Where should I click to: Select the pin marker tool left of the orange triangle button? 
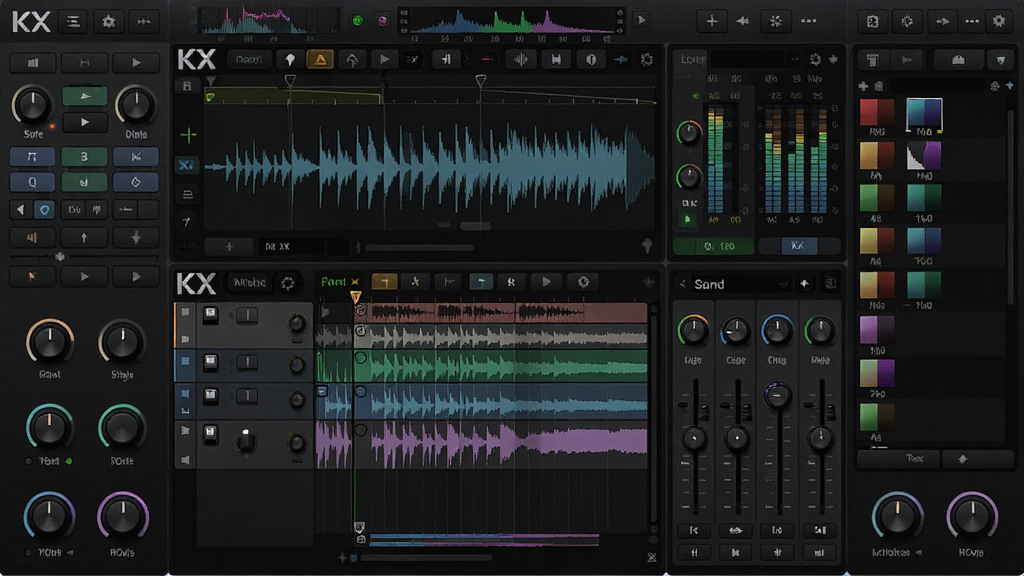click(290, 59)
